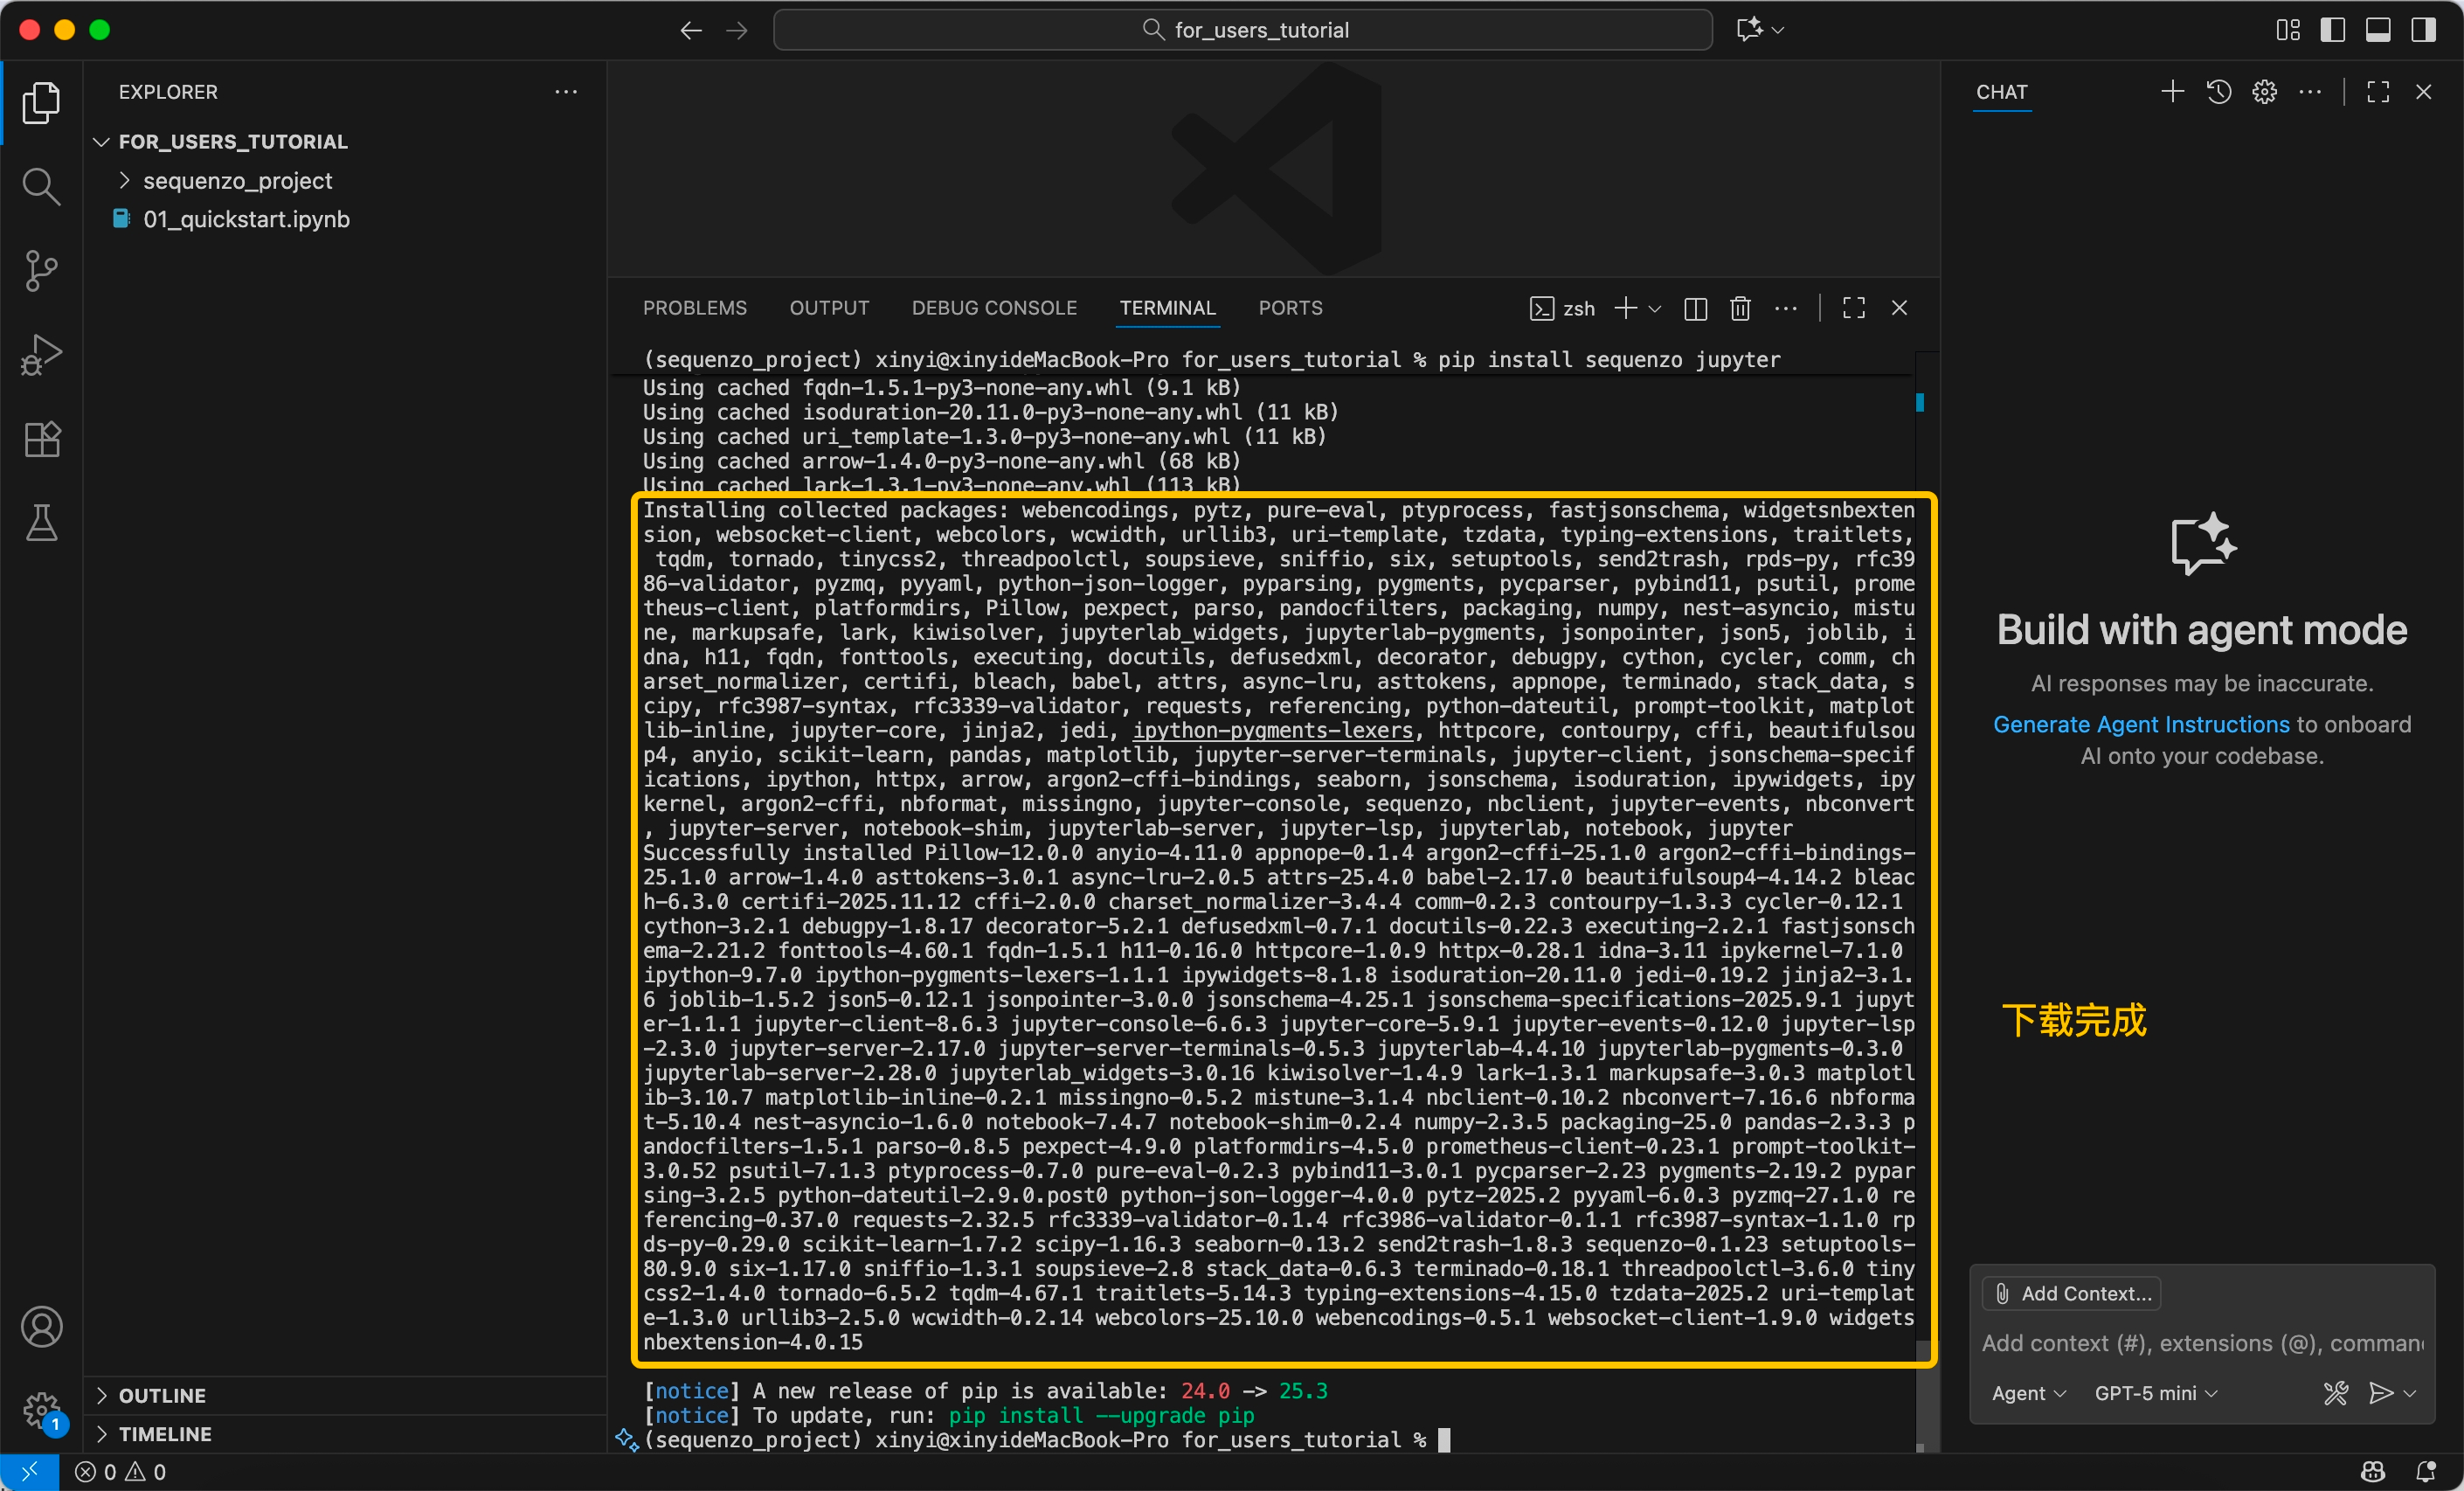Image resolution: width=2464 pixels, height=1491 pixels.
Task: Open the Testing flask icon view
Action: coord(41,523)
